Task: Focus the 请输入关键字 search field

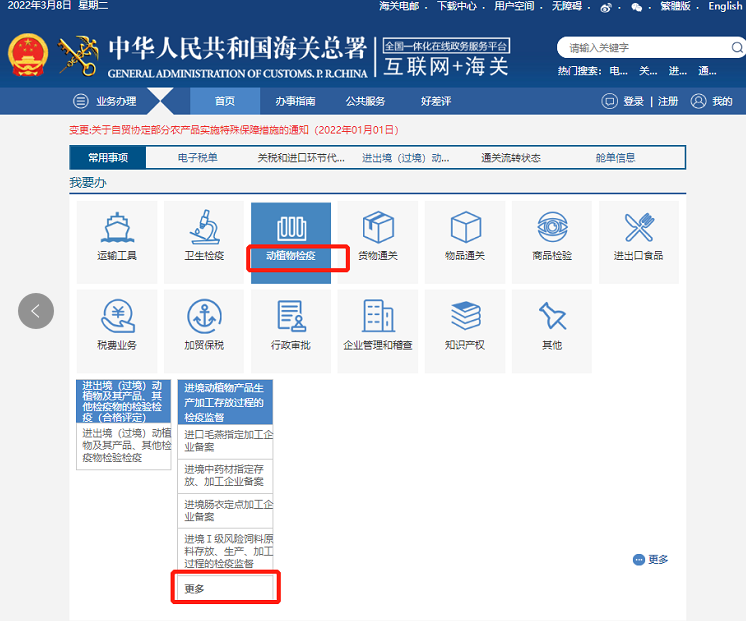Action: point(647,48)
